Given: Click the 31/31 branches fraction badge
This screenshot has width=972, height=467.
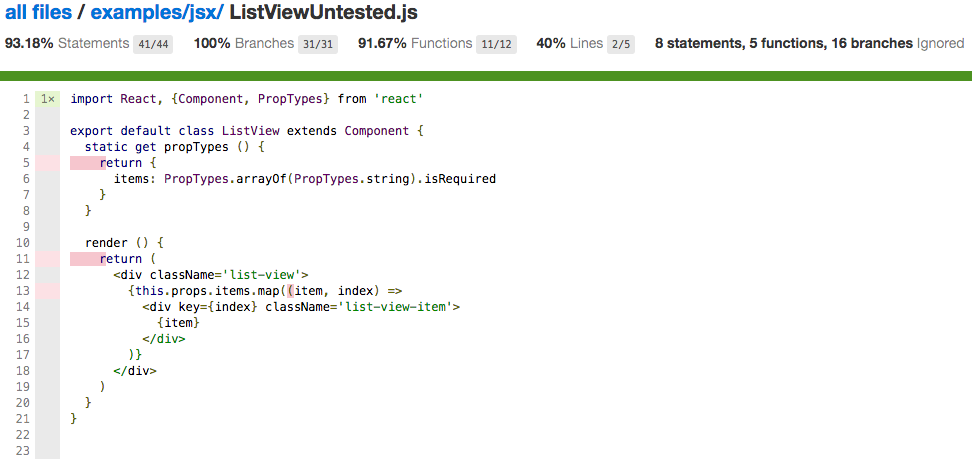Looking at the screenshot, I should [x=317, y=44].
